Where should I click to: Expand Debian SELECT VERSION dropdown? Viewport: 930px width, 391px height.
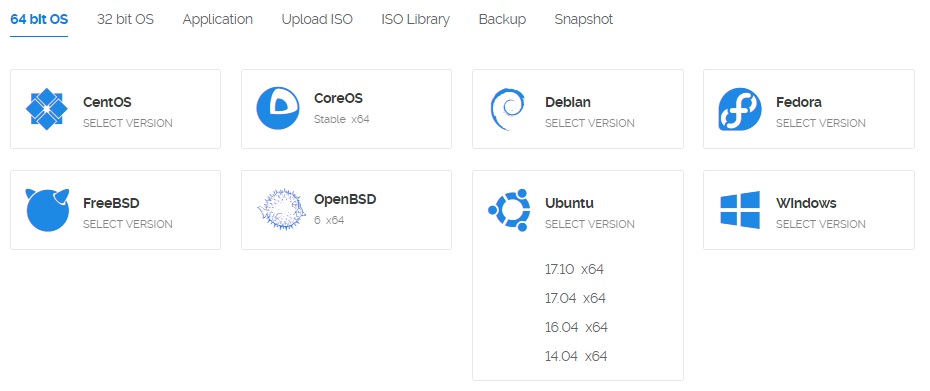(590, 123)
